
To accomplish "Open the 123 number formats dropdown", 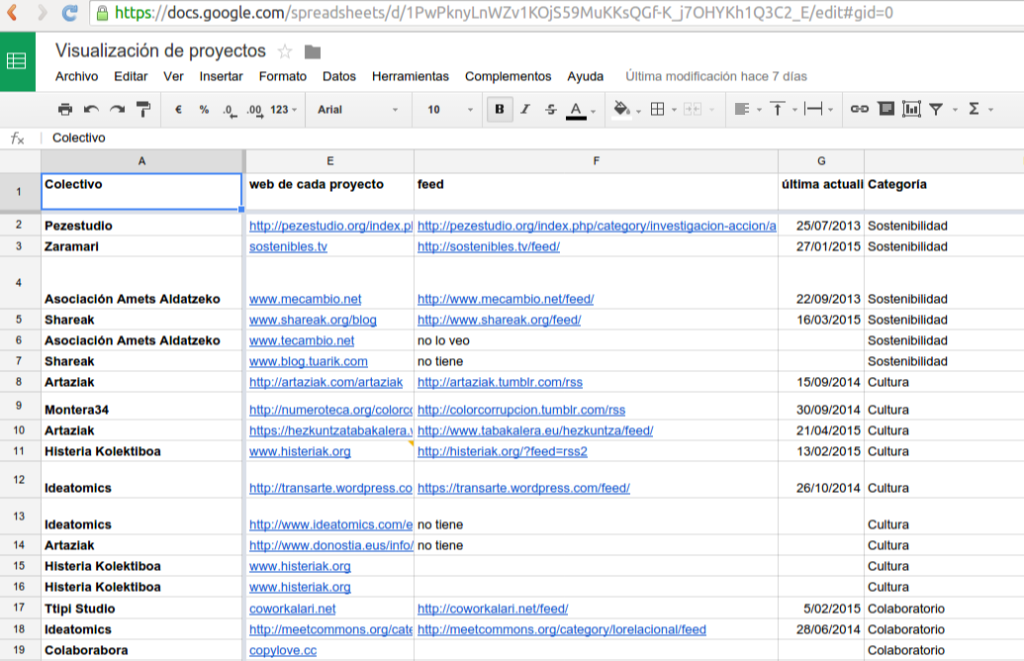I will click(x=283, y=110).
